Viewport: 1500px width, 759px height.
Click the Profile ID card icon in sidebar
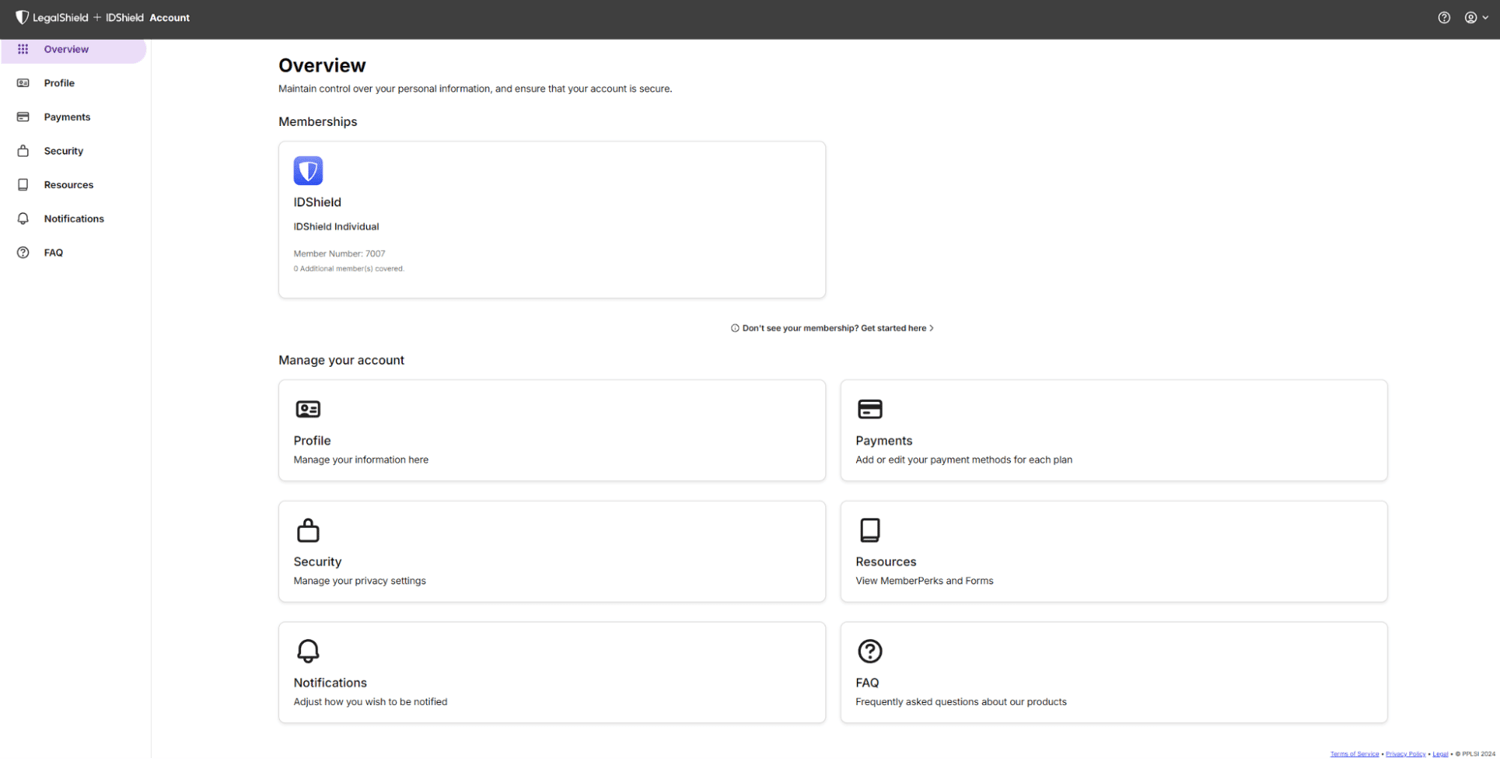point(23,83)
